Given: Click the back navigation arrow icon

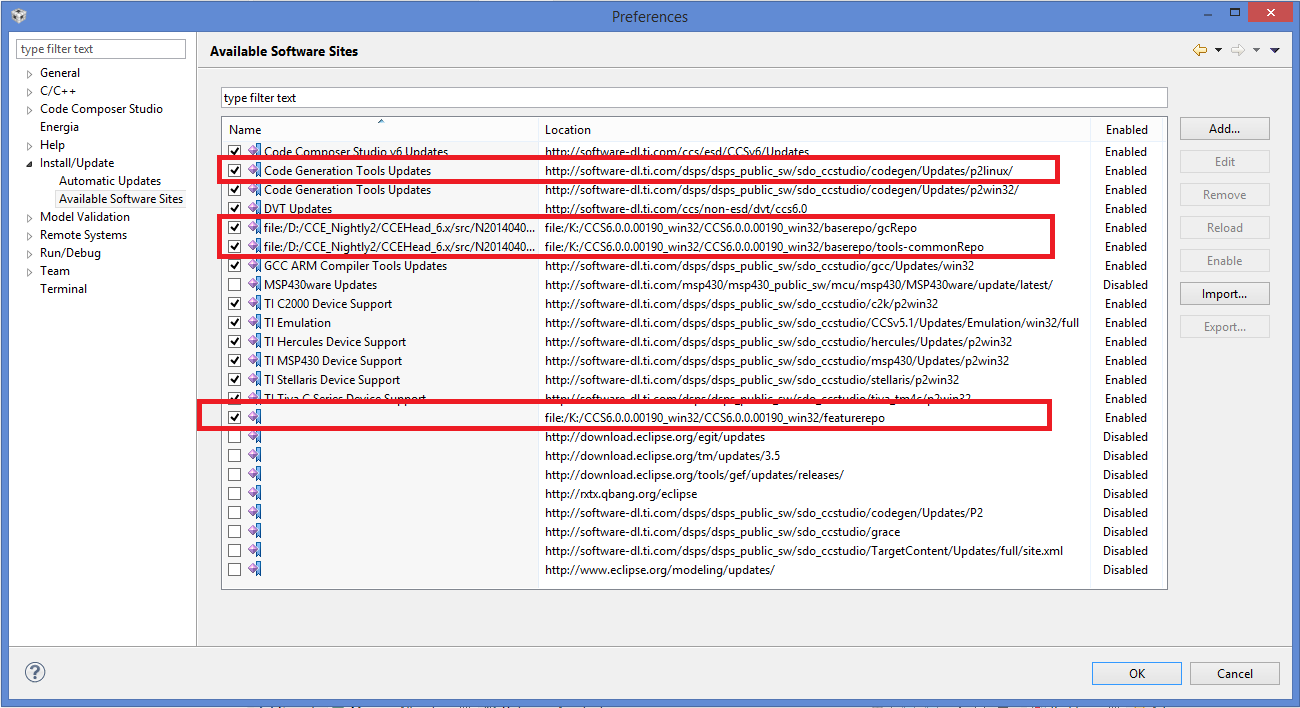Looking at the screenshot, I should point(1200,50).
